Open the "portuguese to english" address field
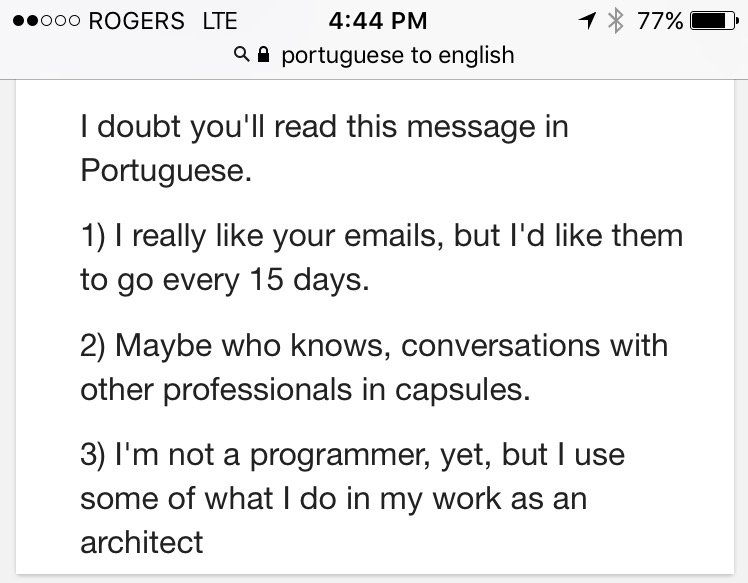This screenshot has height=583, width=748. 397,55
